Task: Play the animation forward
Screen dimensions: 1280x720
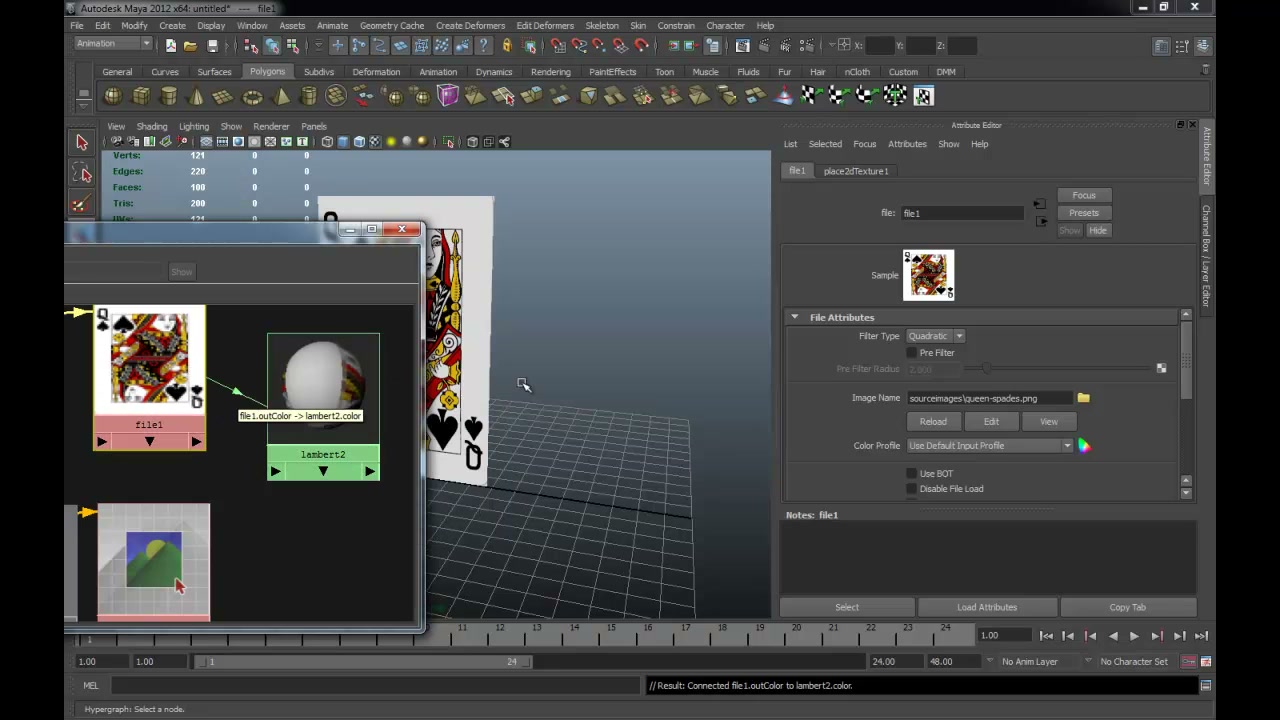Action: 1134,636
